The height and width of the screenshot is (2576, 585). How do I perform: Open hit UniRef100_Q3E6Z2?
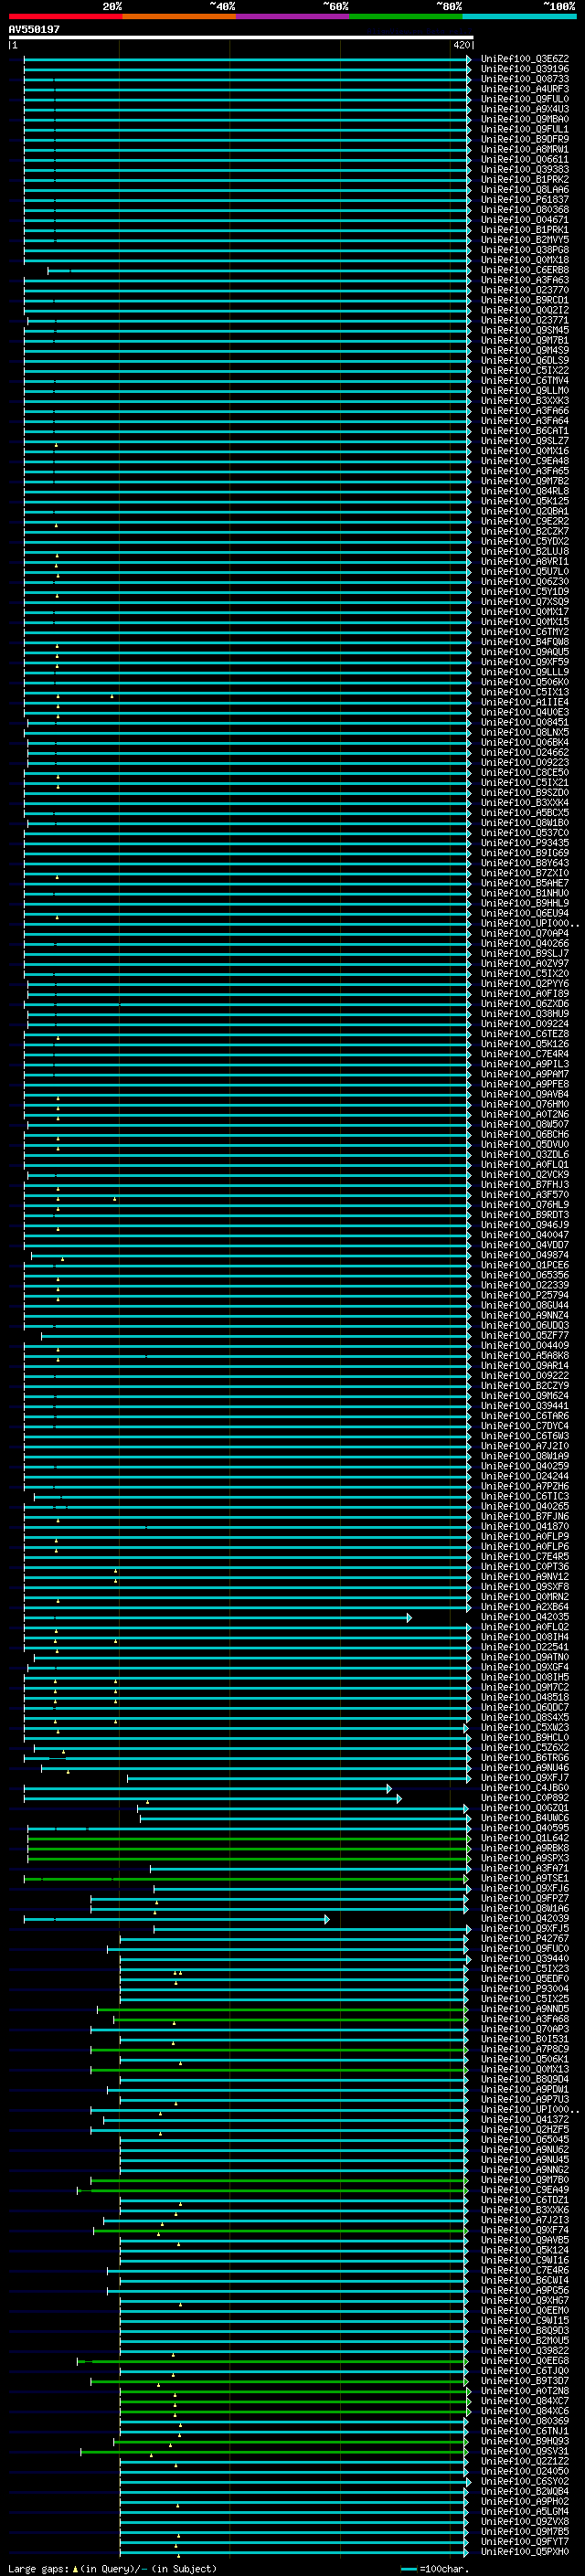pyautogui.click(x=524, y=59)
